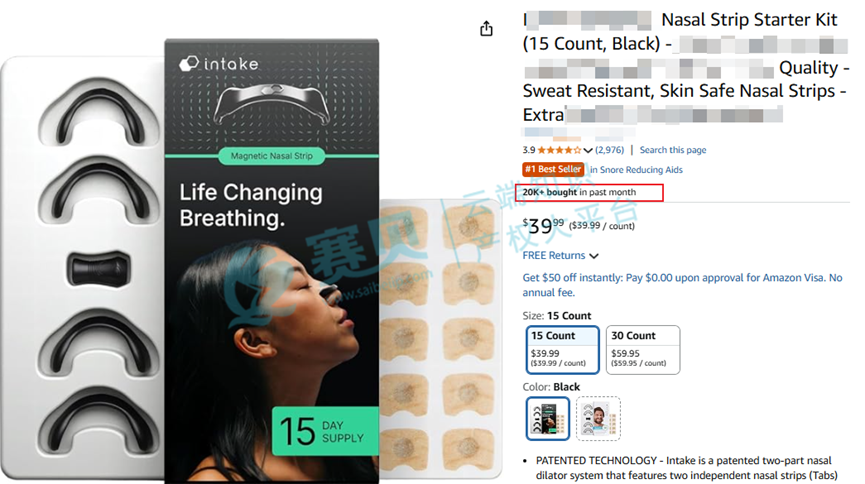Click the $39.99 price
The width and height of the screenshot is (865, 484).
tap(543, 225)
